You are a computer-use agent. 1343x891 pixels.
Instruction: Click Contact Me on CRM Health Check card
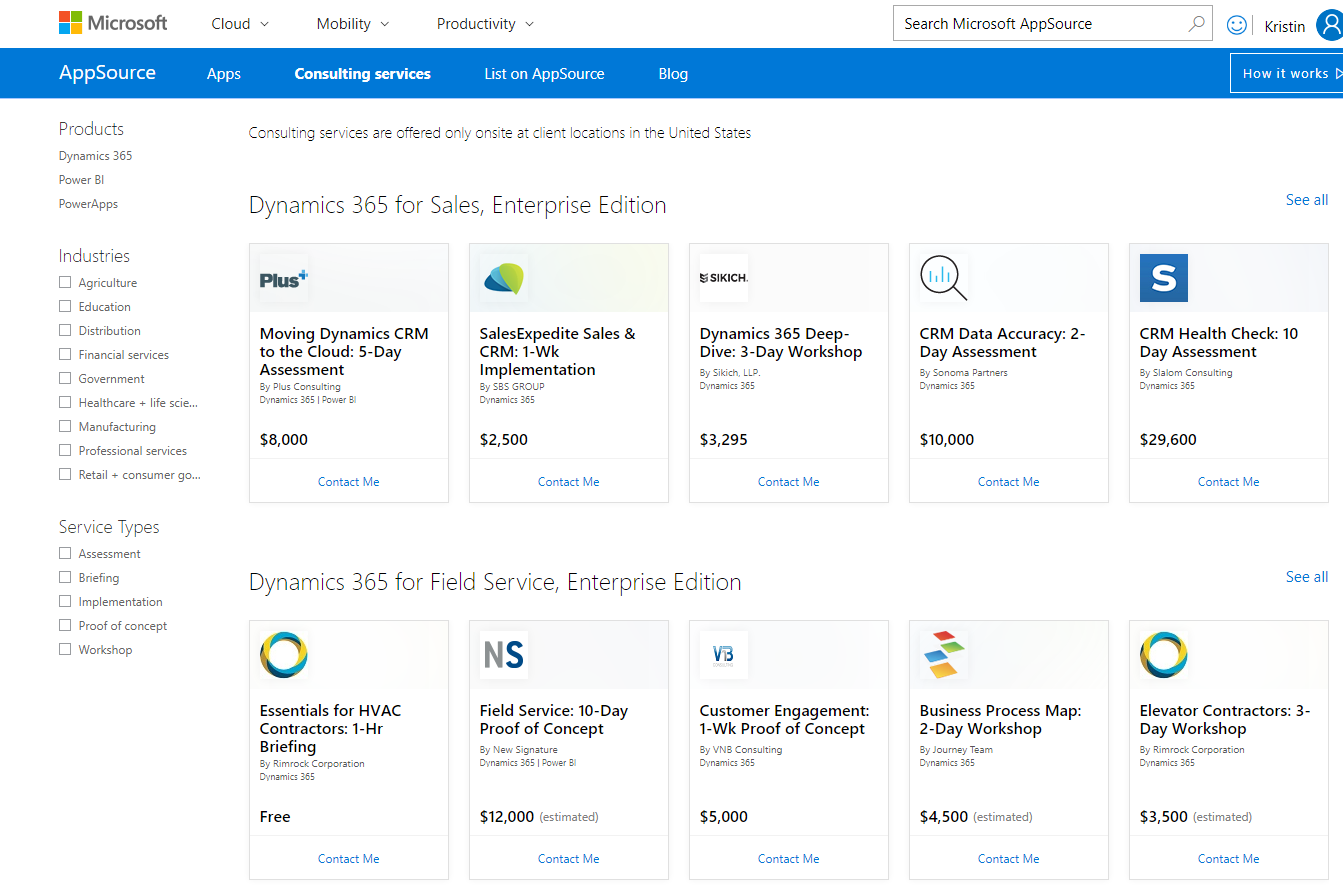[1229, 482]
